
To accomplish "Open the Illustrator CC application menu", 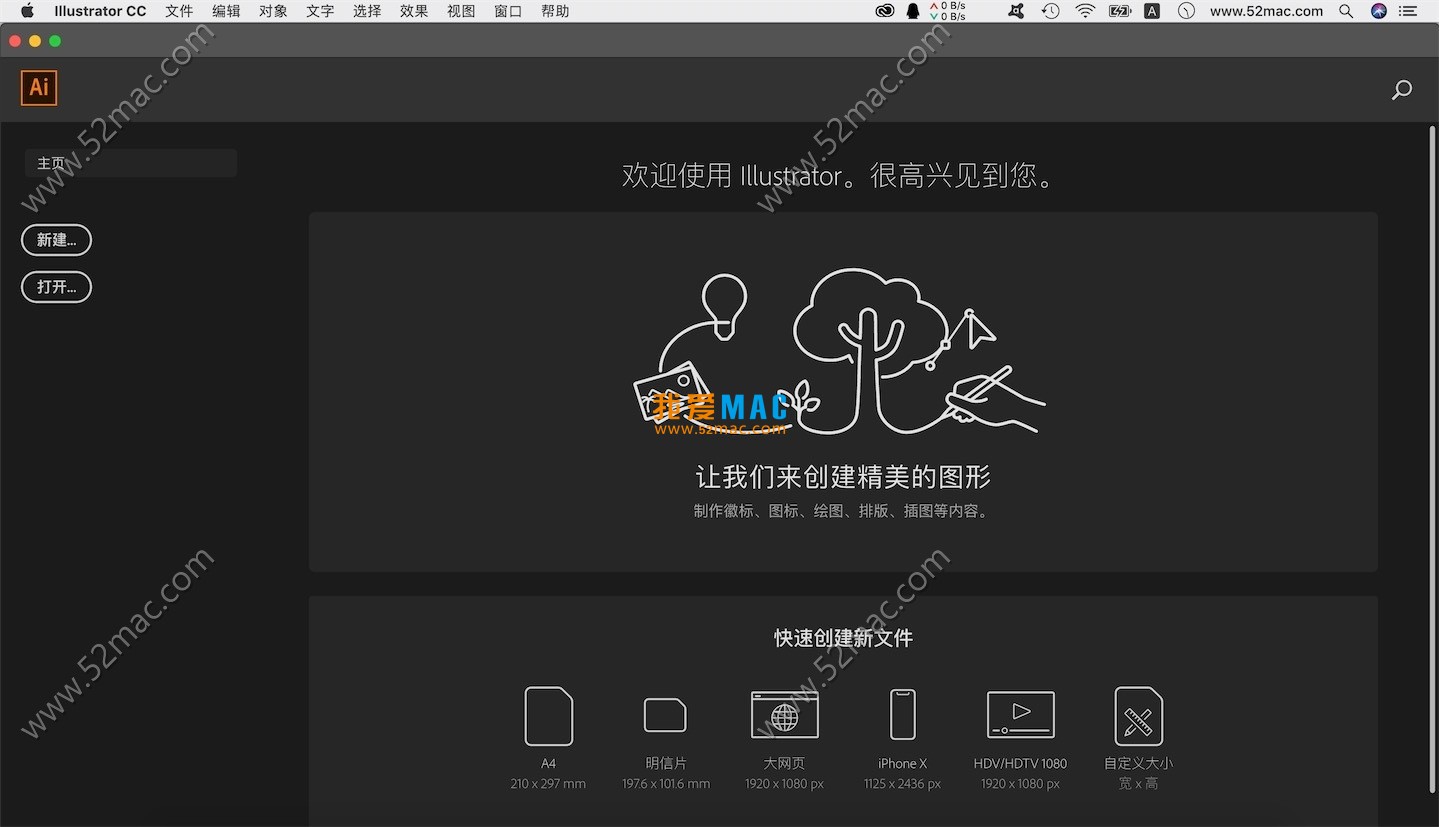I will (100, 11).
